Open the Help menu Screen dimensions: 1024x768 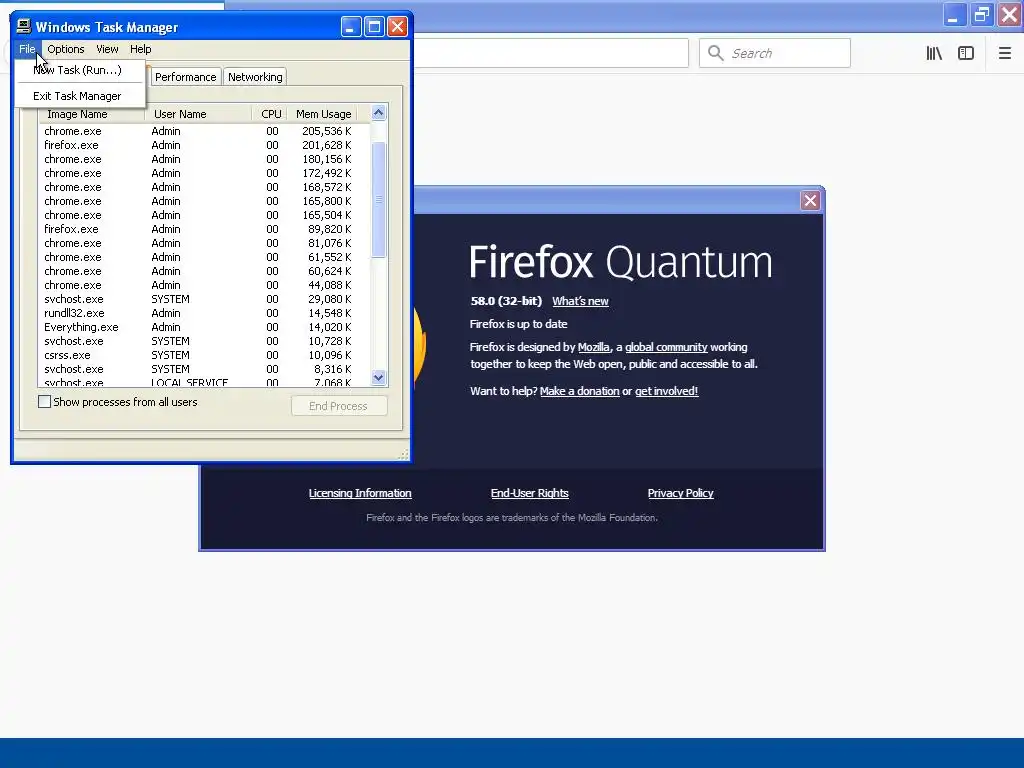[x=140, y=49]
